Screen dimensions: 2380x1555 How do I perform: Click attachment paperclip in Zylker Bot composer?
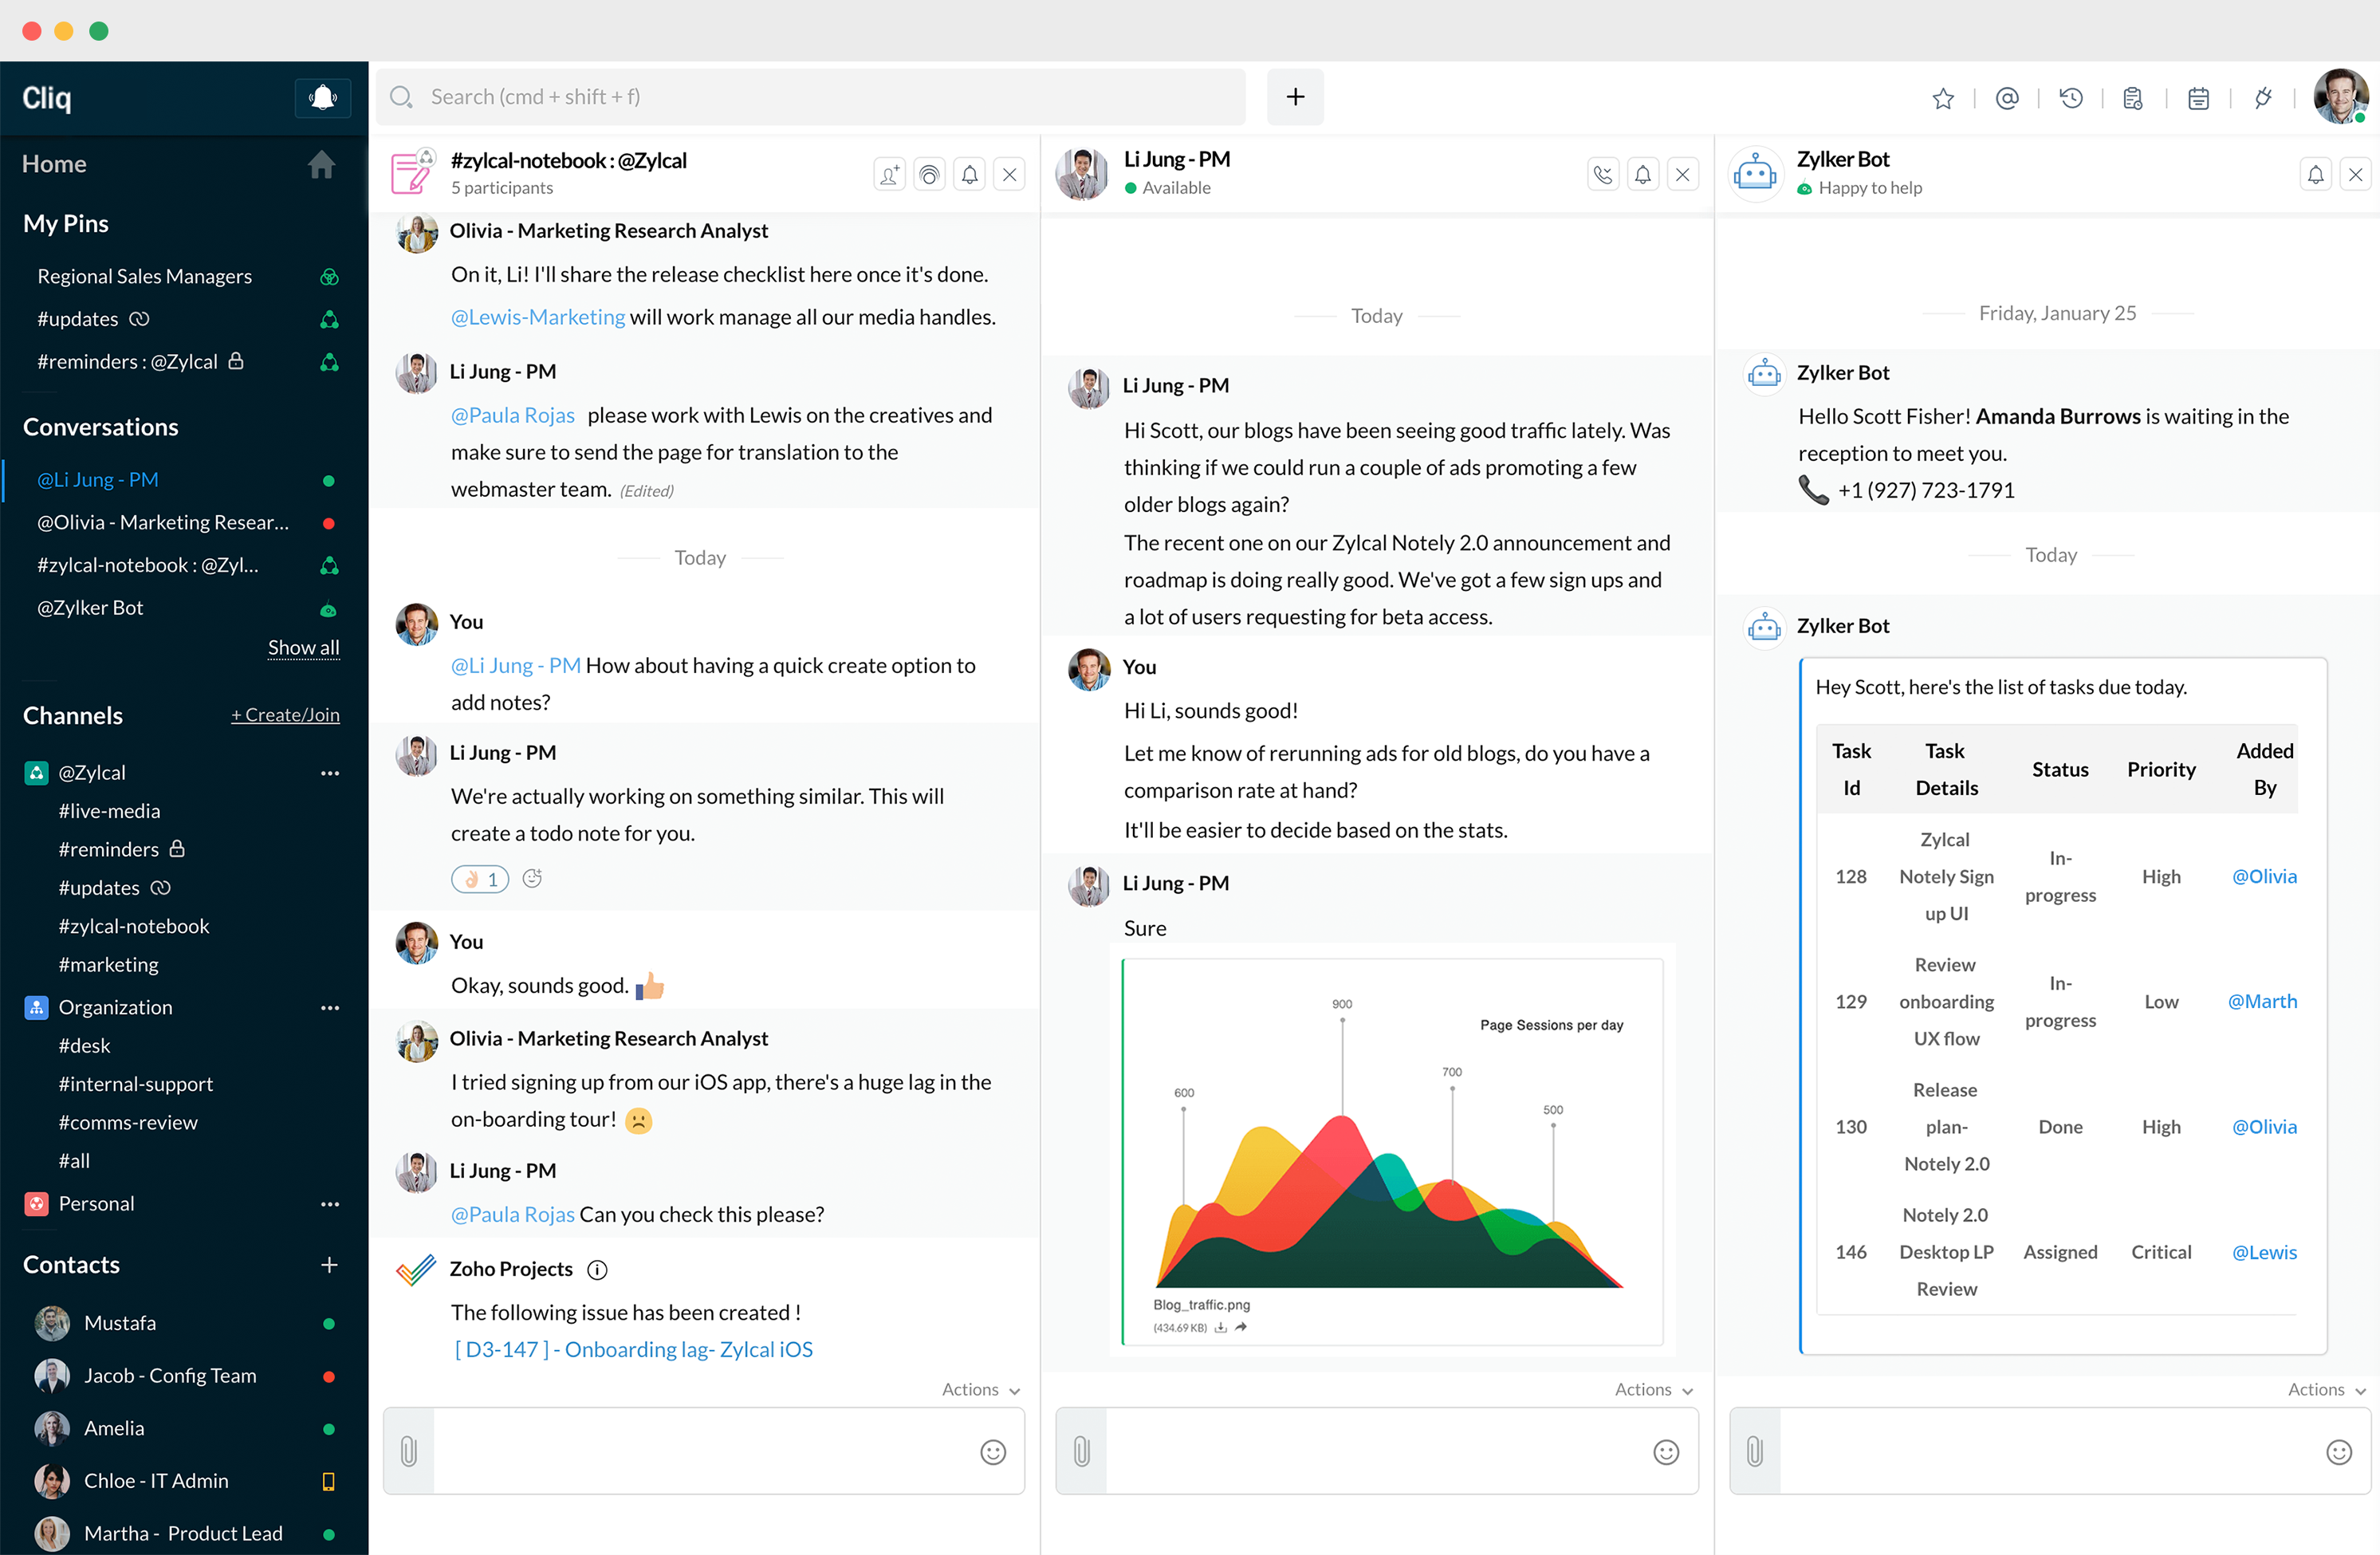pos(1755,1451)
